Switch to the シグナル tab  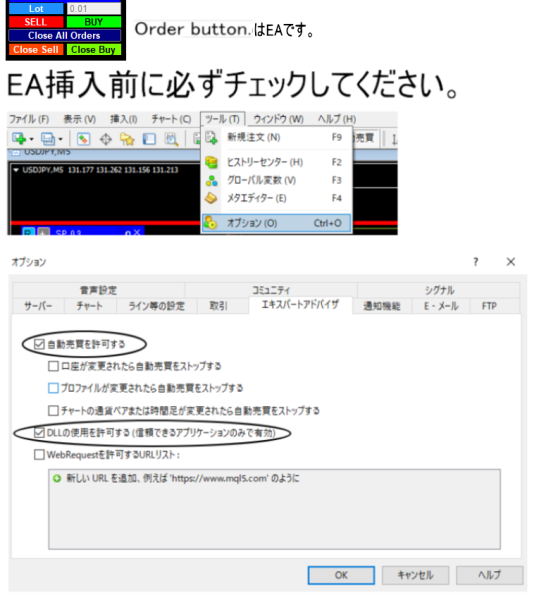[439, 290]
